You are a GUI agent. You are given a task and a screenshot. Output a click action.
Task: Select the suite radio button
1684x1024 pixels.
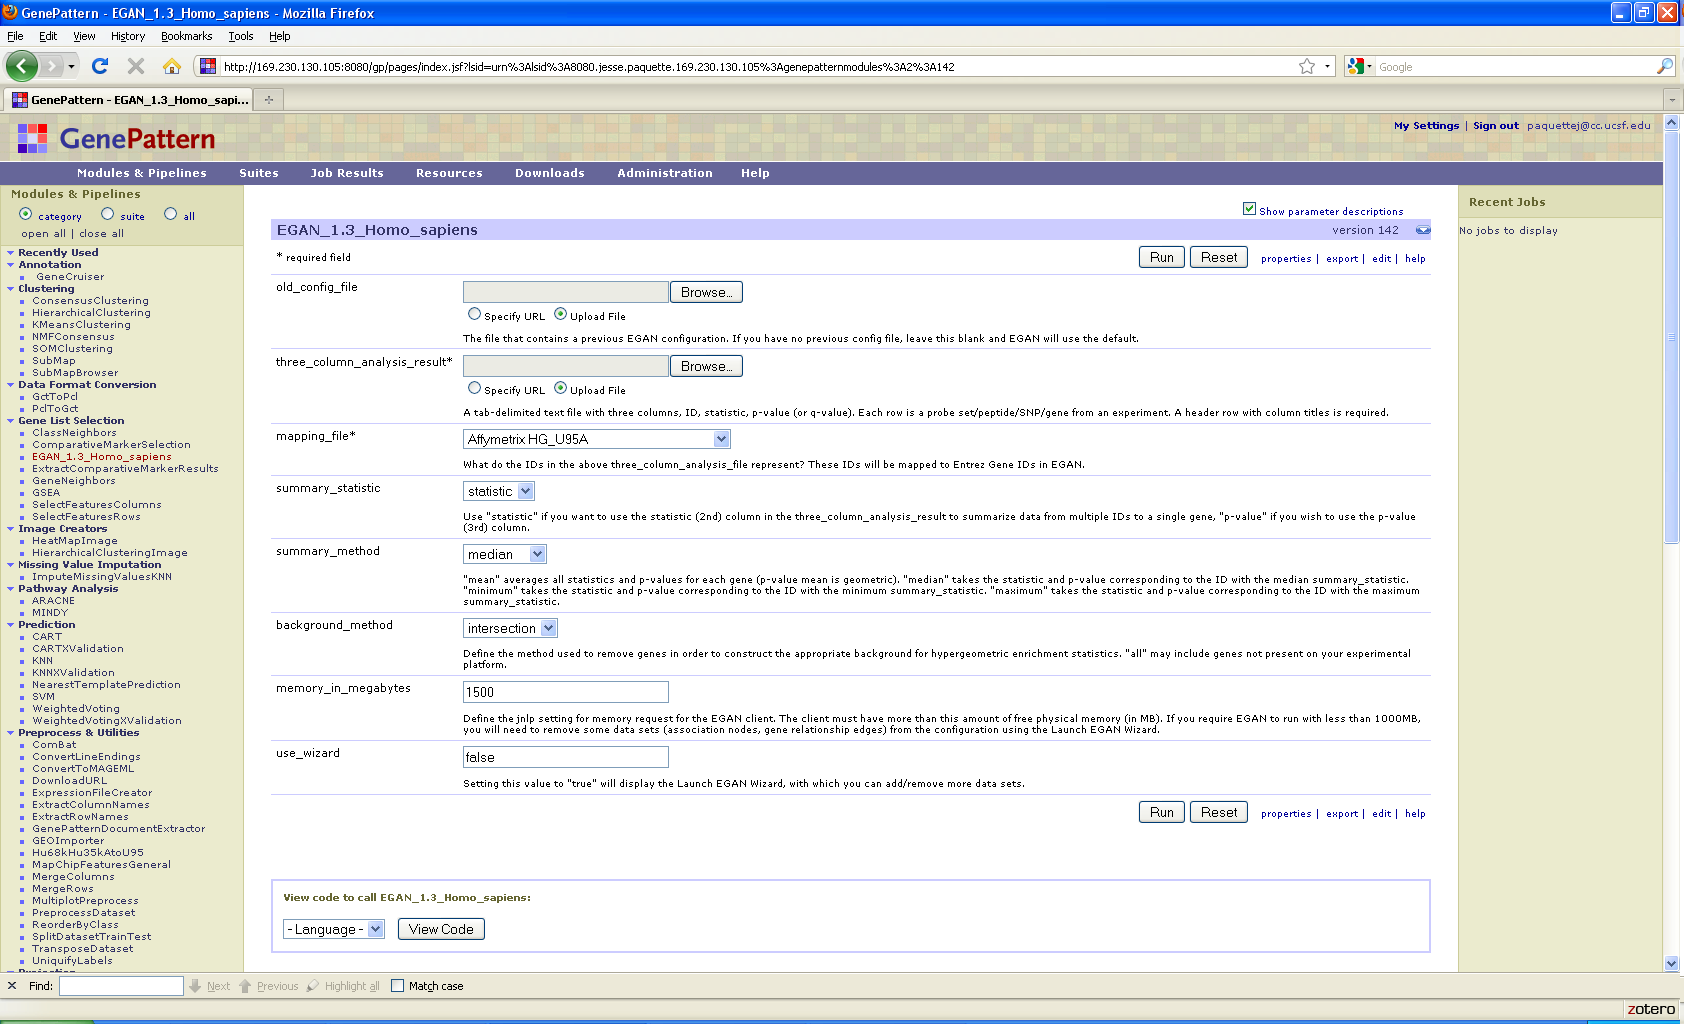point(108,214)
